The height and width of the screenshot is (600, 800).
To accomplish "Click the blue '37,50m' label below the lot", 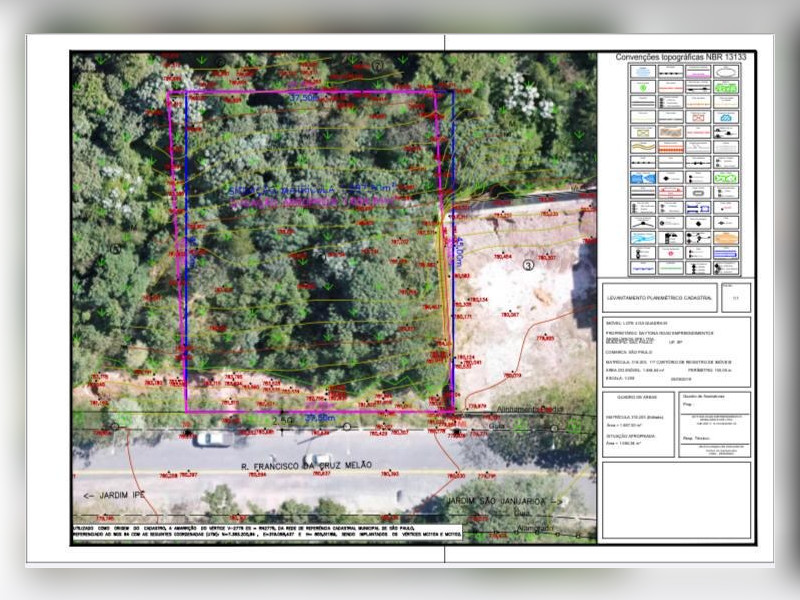I will (320, 418).
